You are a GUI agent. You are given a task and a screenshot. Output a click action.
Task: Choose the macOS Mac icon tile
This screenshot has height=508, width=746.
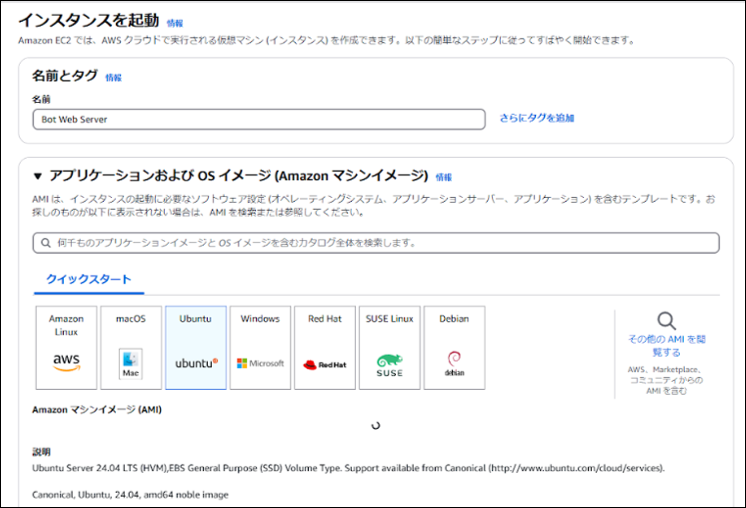[131, 348]
